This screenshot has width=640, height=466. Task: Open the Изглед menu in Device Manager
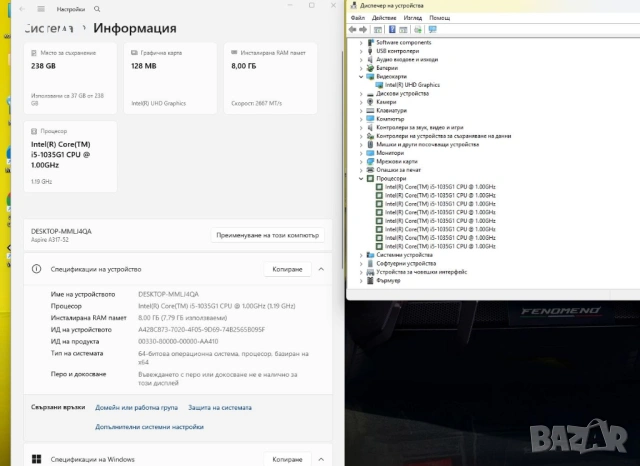pos(413,18)
